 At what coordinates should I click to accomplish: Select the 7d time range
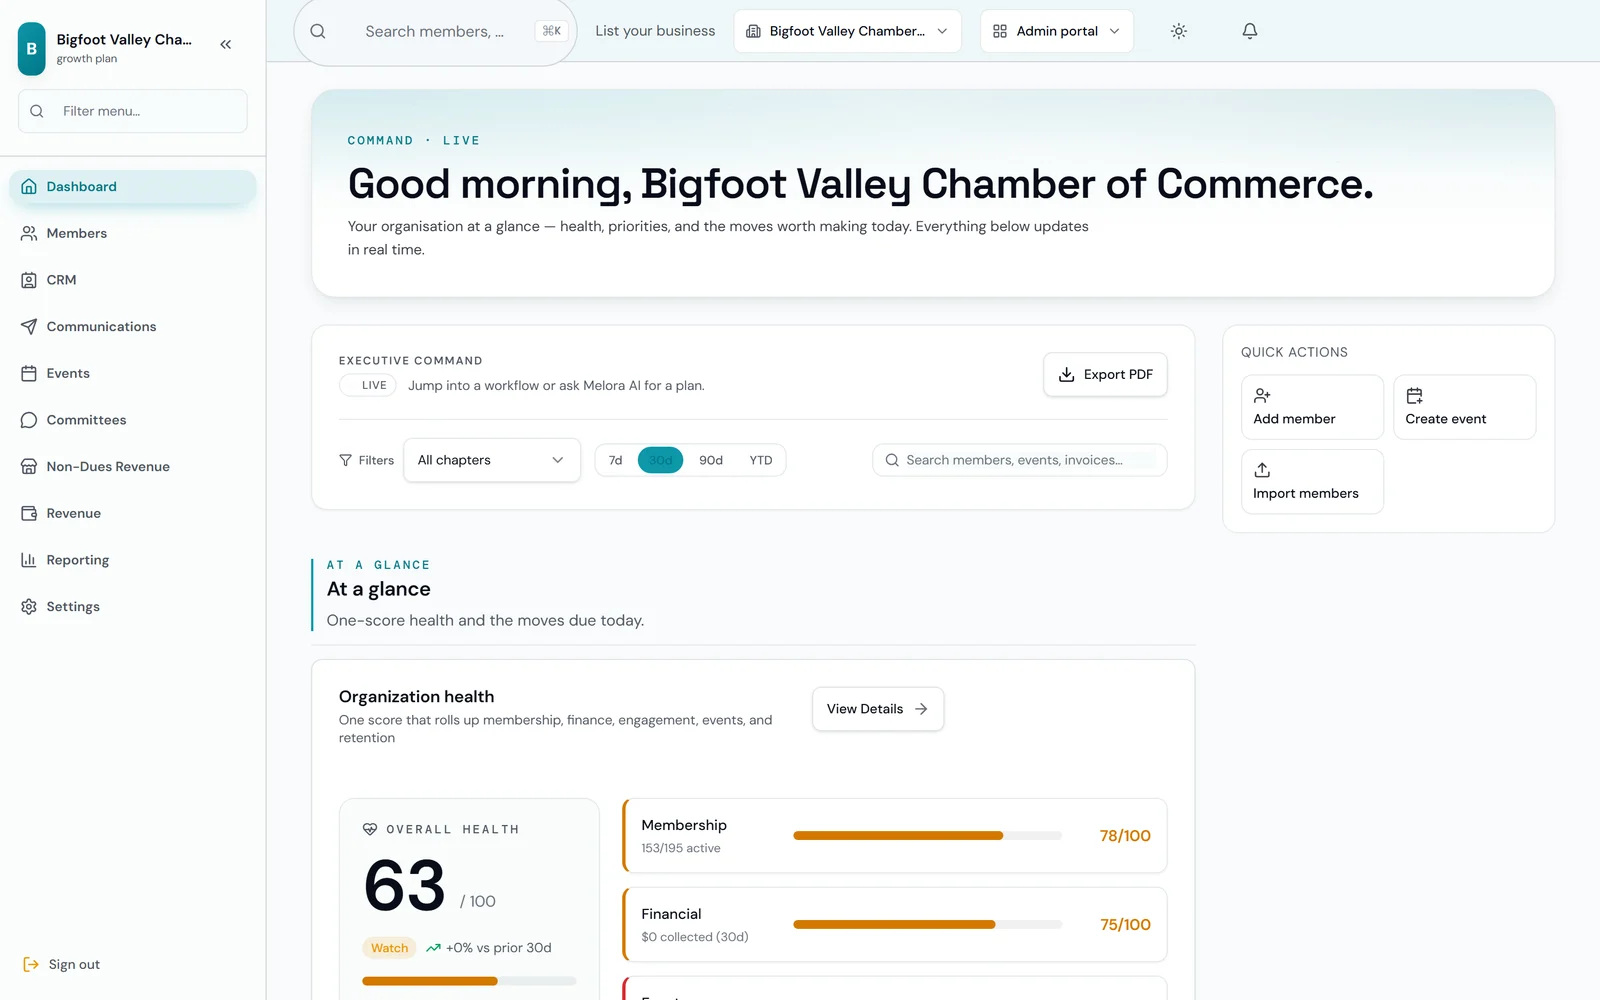point(616,460)
